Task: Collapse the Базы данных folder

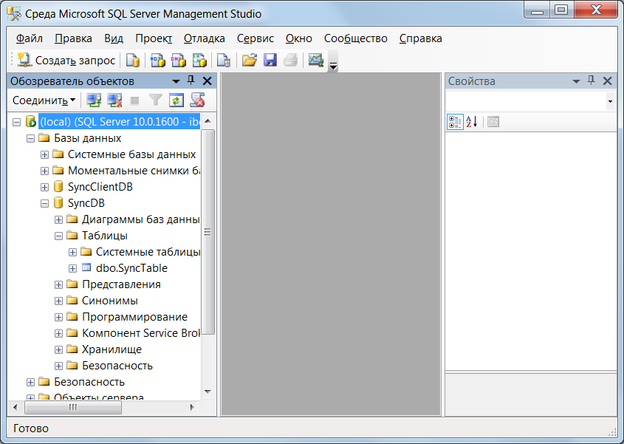Action: coord(31,138)
